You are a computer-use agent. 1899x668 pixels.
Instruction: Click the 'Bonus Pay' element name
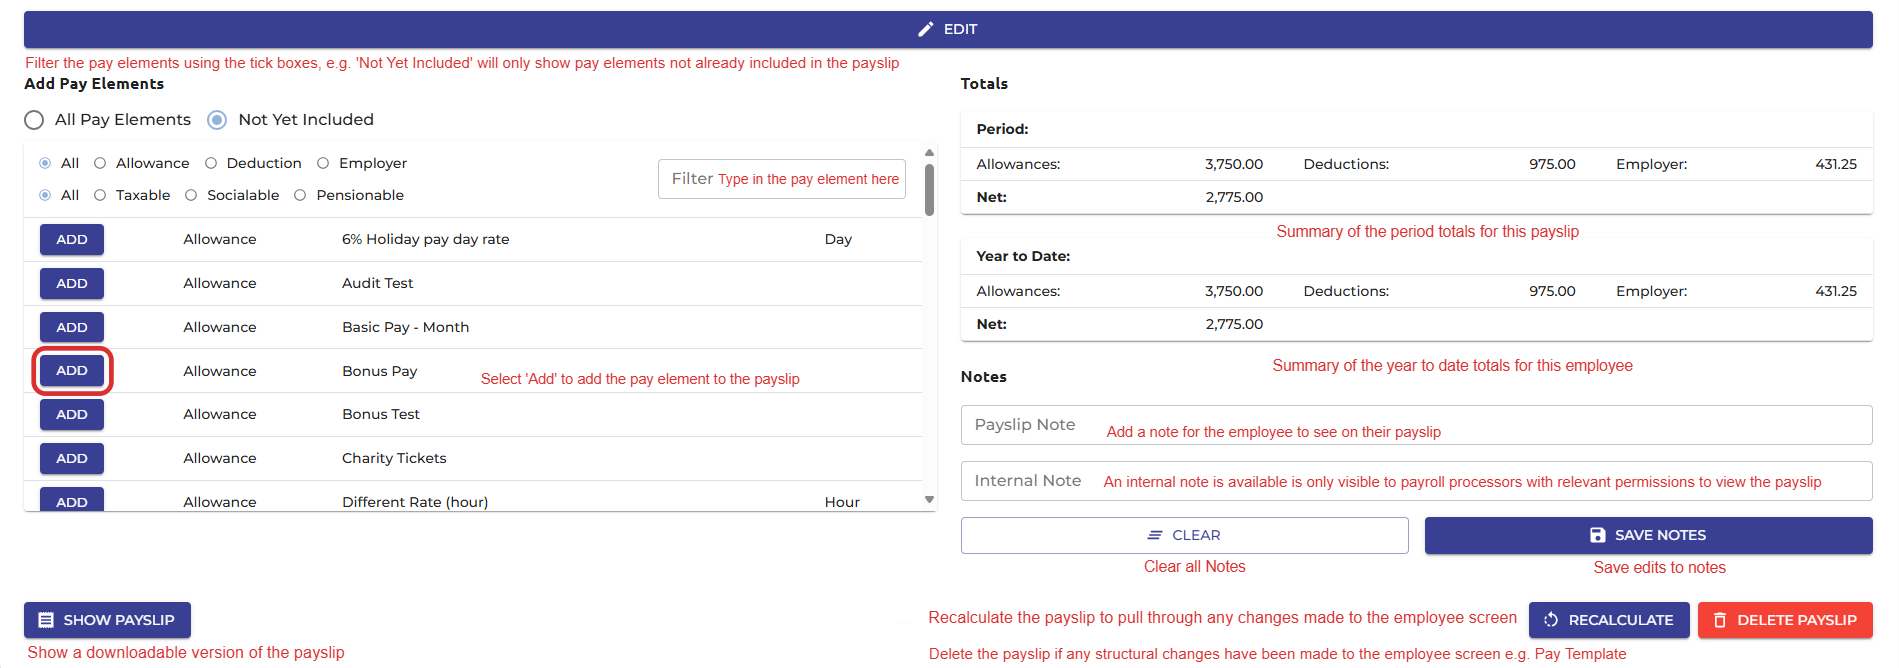point(380,371)
